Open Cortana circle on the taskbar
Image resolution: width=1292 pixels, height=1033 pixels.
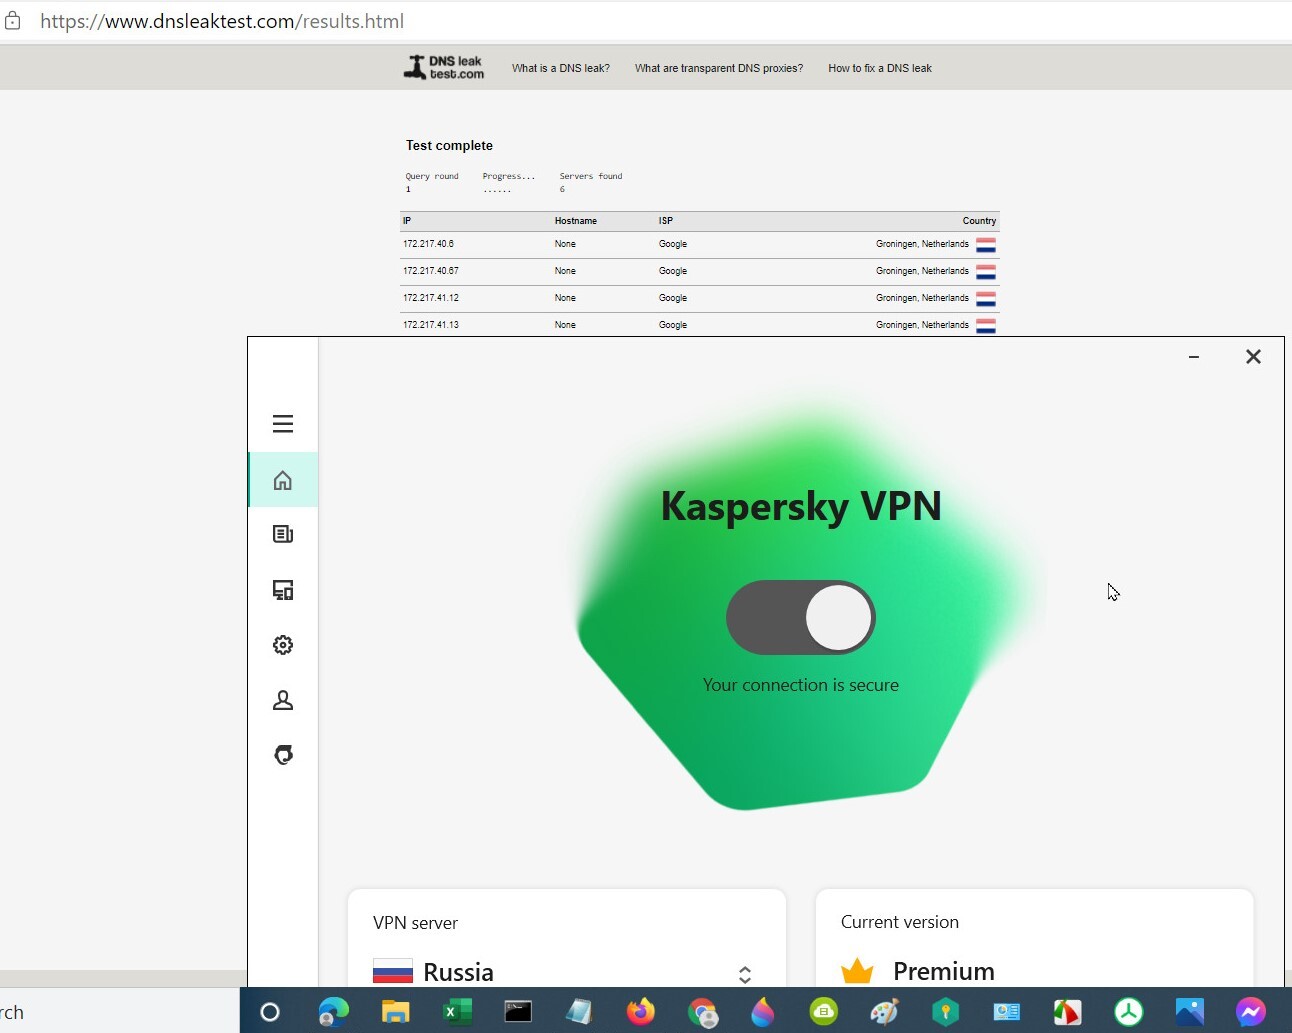pyautogui.click(x=270, y=1012)
